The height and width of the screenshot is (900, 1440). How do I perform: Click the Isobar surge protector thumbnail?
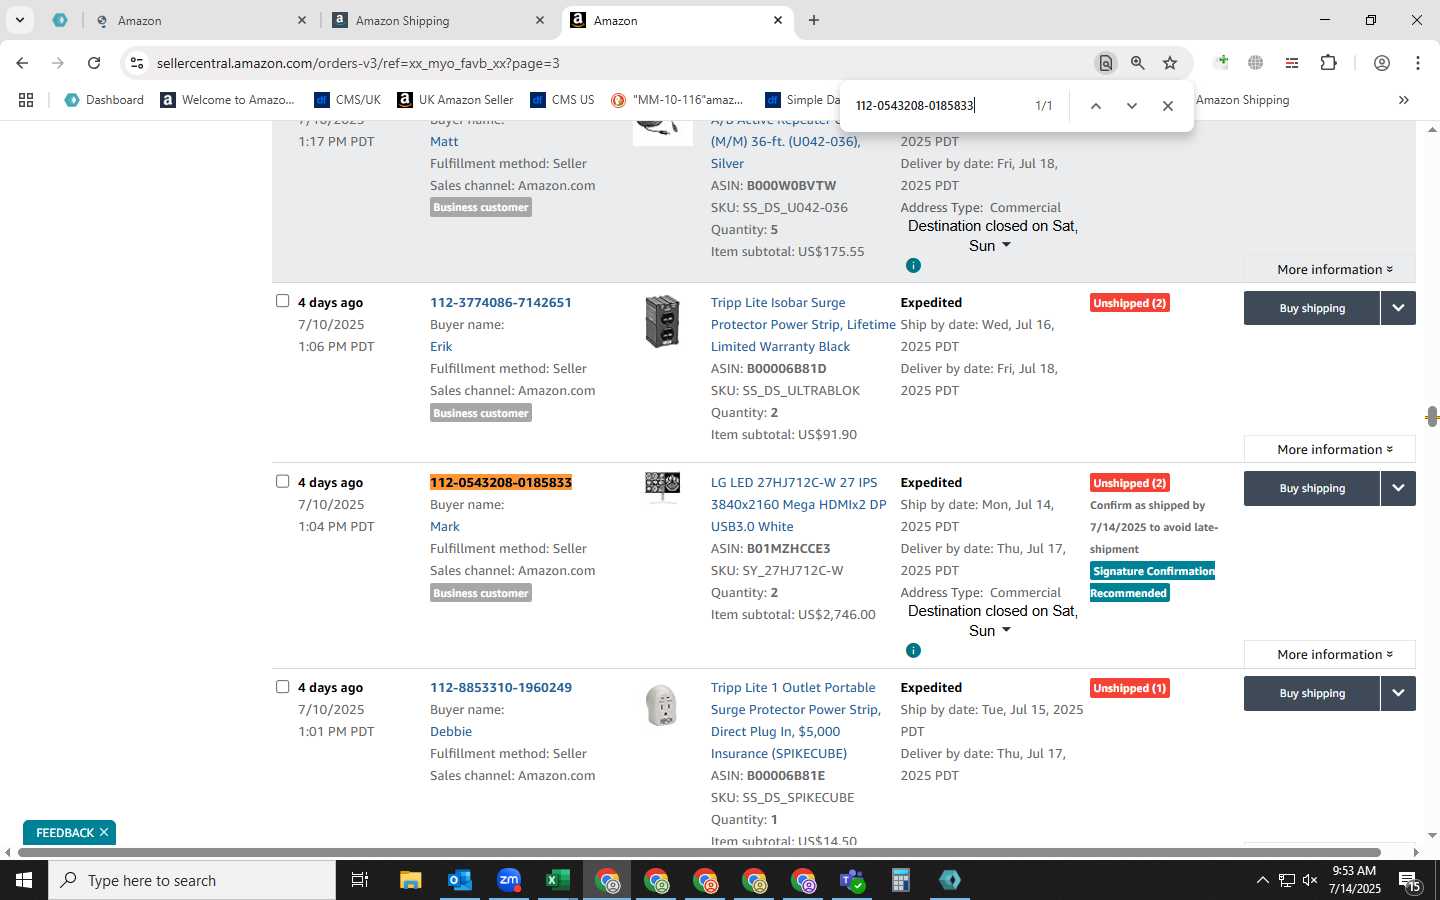coord(662,321)
